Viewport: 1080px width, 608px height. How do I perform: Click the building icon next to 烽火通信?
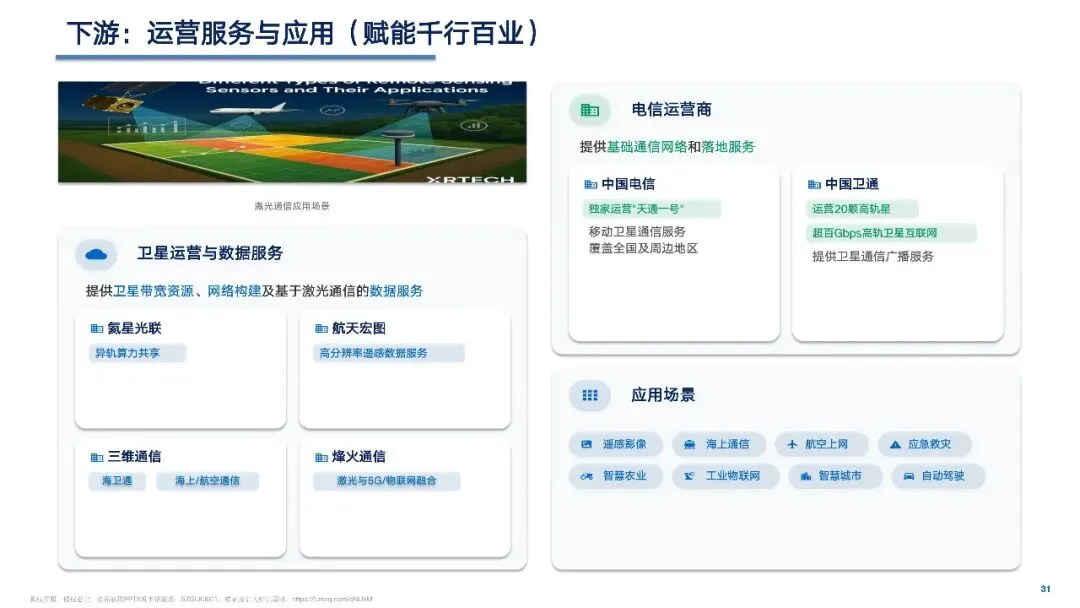click(321, 457)
